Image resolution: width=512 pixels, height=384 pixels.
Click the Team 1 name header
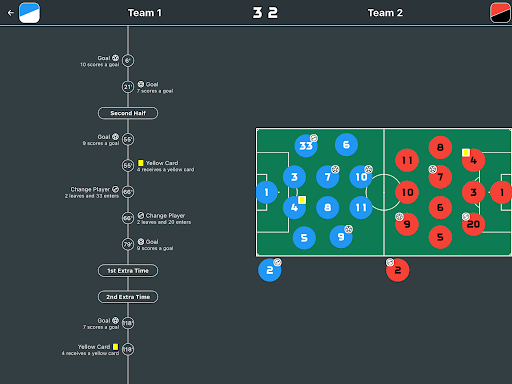(x=145, y=13)
